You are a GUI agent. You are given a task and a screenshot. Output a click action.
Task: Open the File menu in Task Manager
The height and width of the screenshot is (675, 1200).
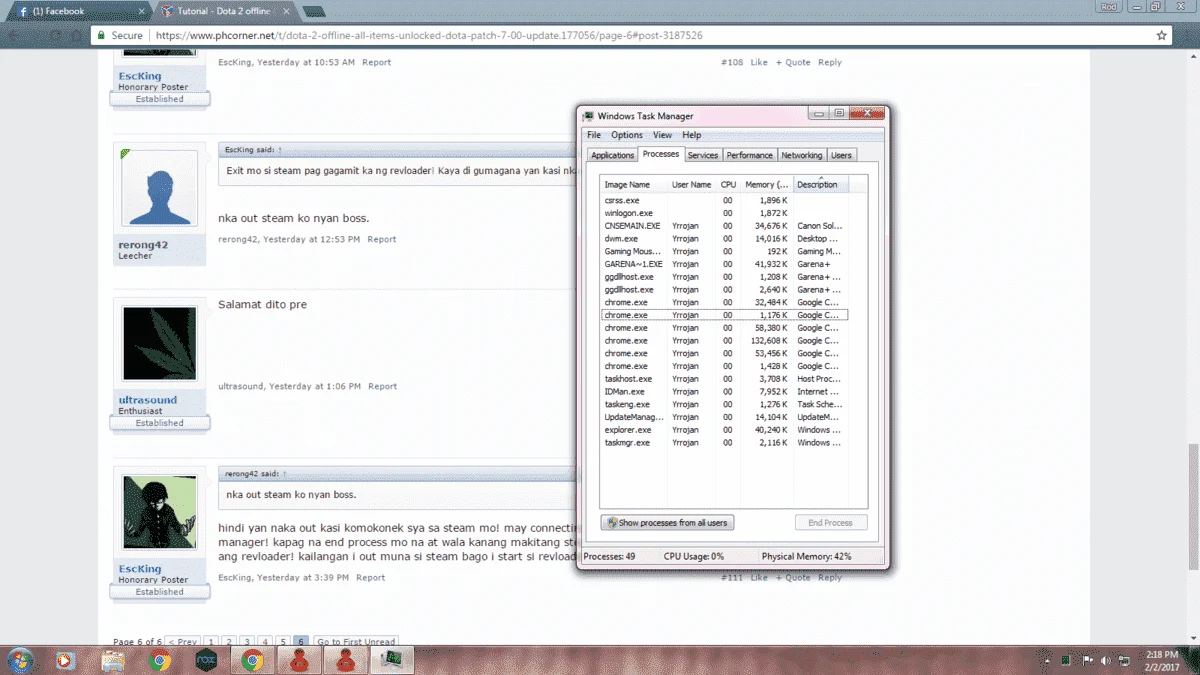(x=594, y=135)
